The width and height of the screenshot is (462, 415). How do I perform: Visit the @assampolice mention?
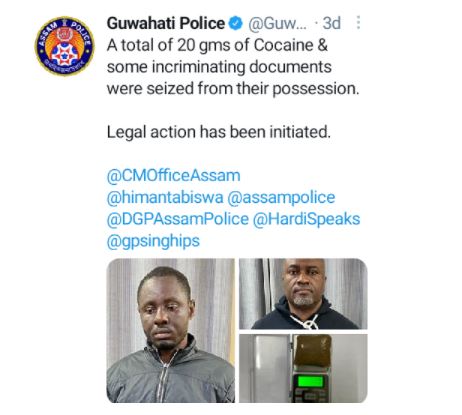click(x=281, y=197)
